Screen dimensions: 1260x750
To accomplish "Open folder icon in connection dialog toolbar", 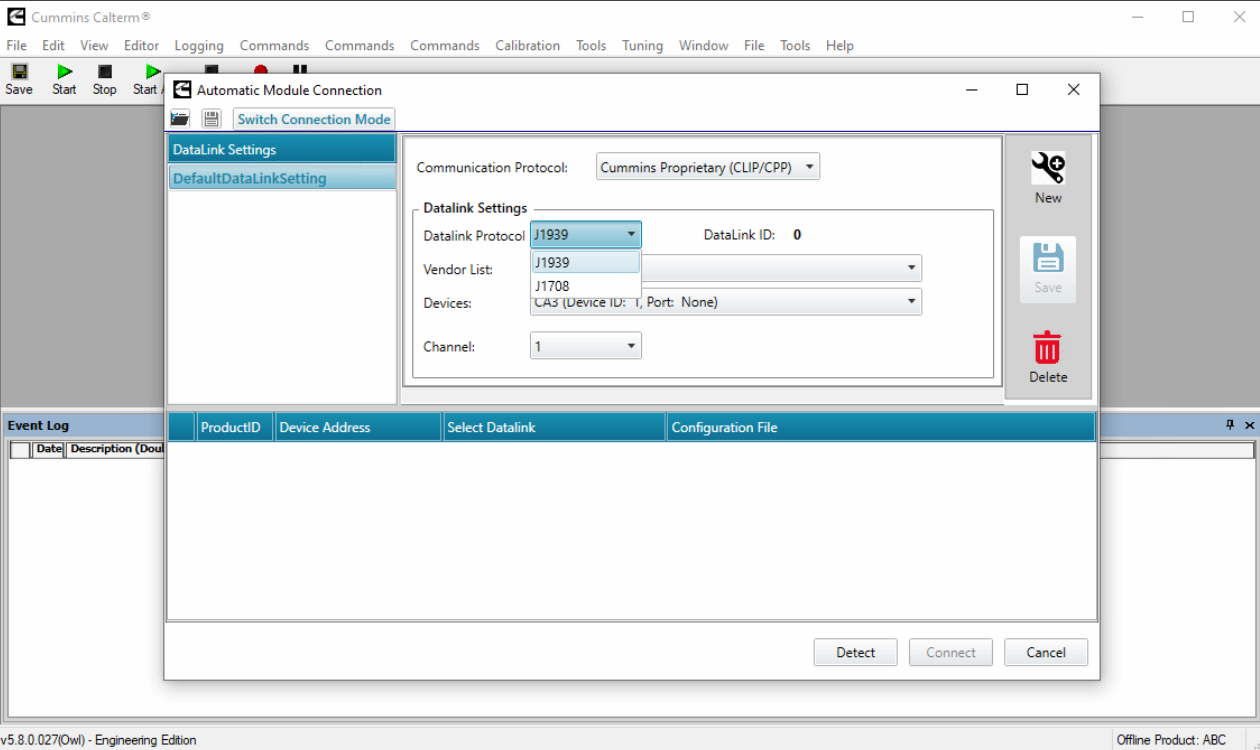I will [180, 119].
